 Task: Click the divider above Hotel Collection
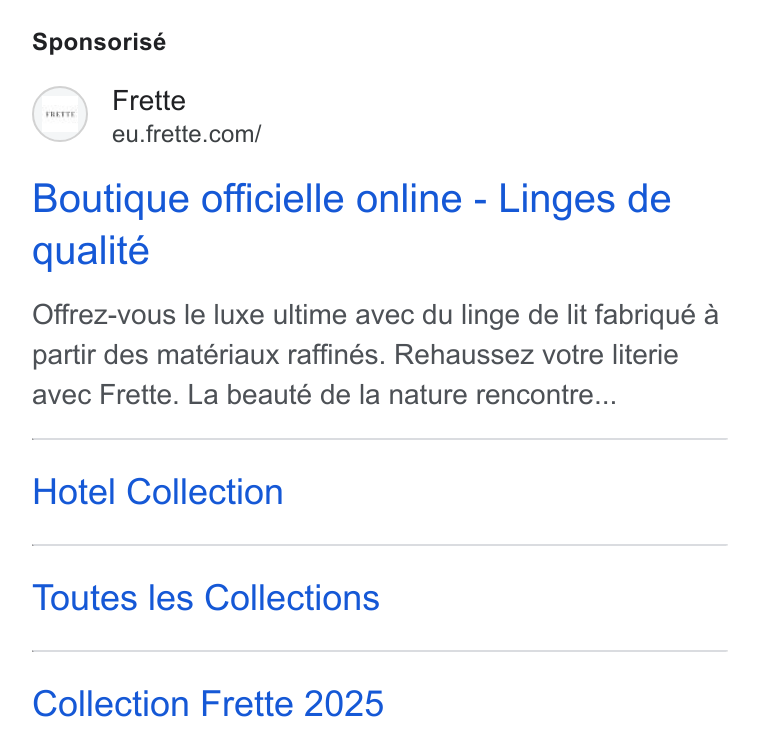point(380,439)
